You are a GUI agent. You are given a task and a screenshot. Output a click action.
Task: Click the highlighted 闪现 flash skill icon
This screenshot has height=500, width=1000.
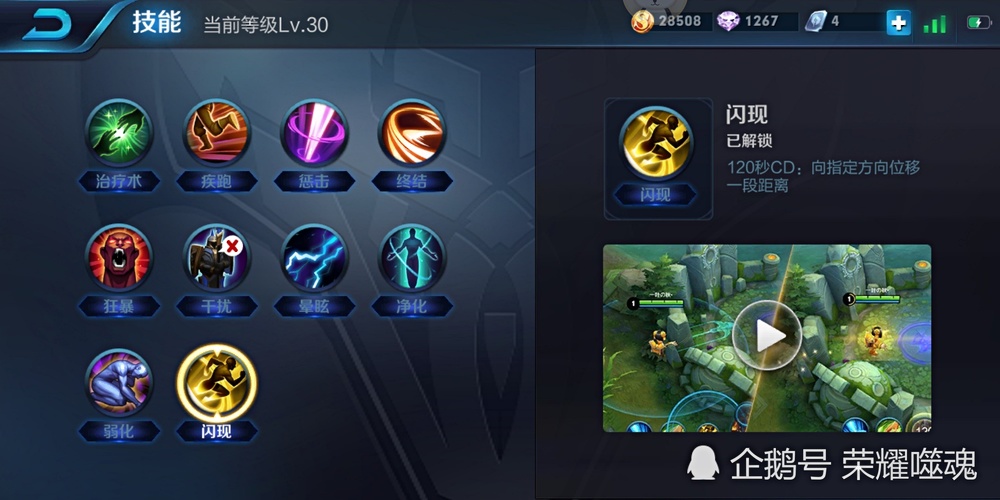pos(217,383)
